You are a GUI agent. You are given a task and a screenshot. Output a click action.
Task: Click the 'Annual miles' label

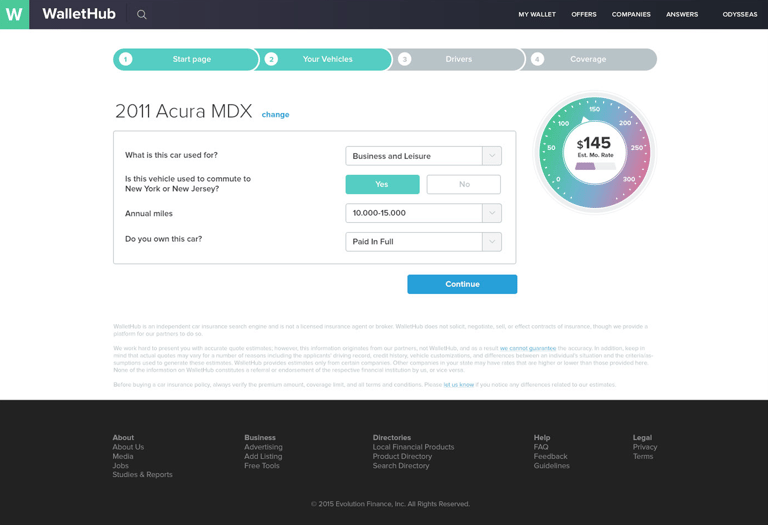tap(149, 214)
